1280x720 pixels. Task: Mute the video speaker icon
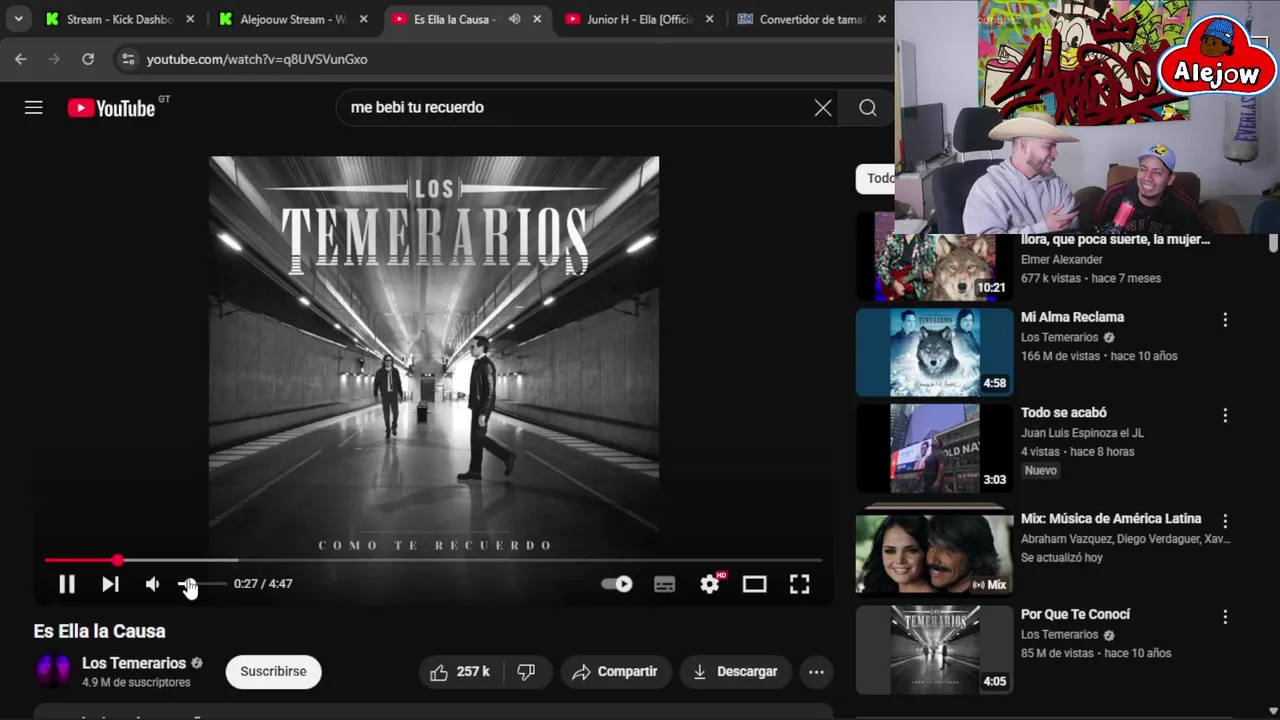(152, 584)
